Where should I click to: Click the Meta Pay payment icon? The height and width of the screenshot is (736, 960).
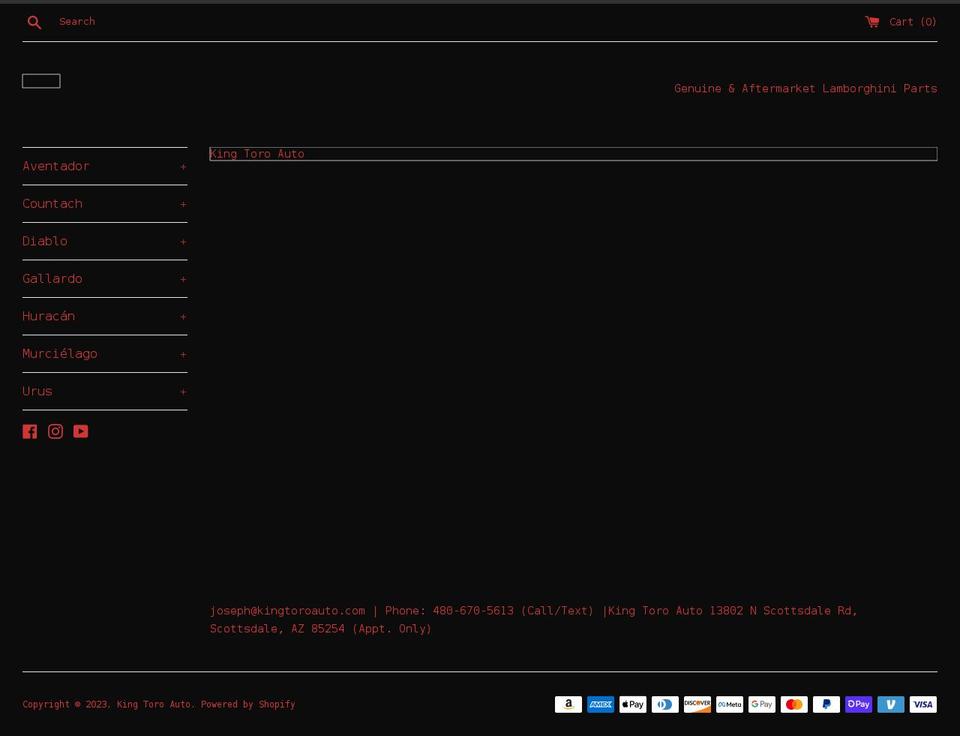click(x=729, y=704)
